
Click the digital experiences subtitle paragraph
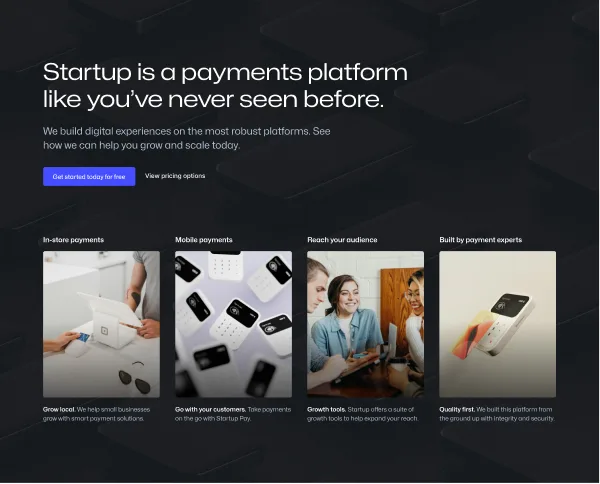click(187, 138)
